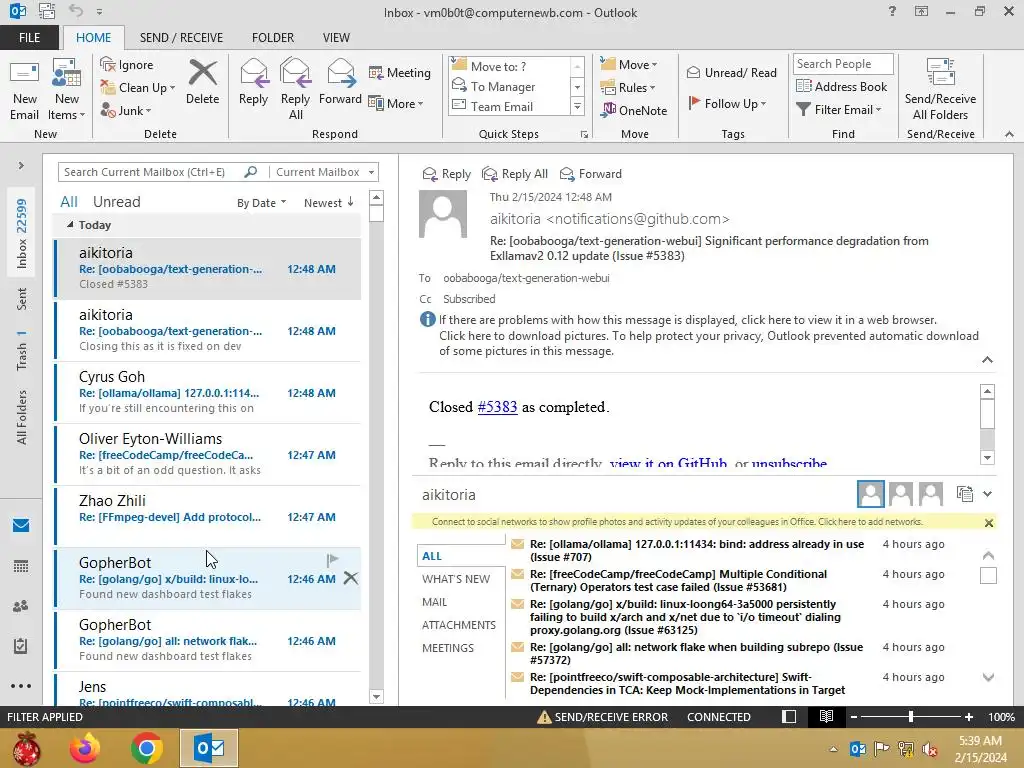Image resolution: width=1024 pixels, height=768 pixels.
Task: Open the Clean Up dropdown
Action: coord(138,88)
